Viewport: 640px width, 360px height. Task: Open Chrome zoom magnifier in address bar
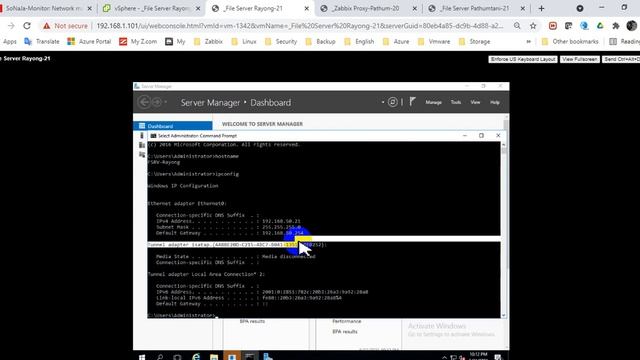tap(517, 26)
